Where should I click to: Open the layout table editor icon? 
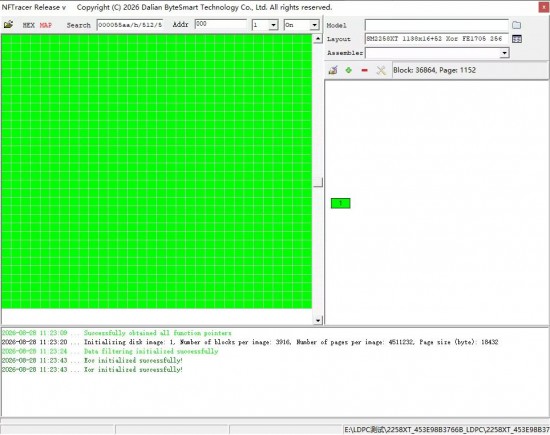(517, 39)
